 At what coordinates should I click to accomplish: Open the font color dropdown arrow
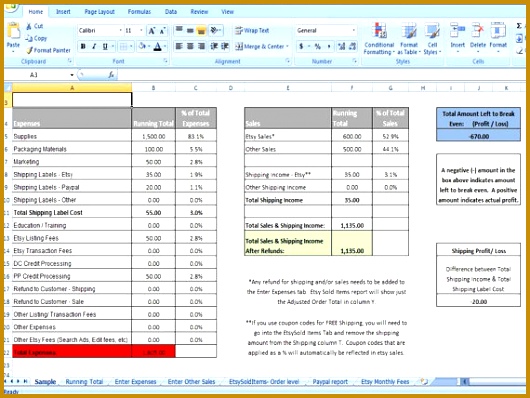coord(165,46)
